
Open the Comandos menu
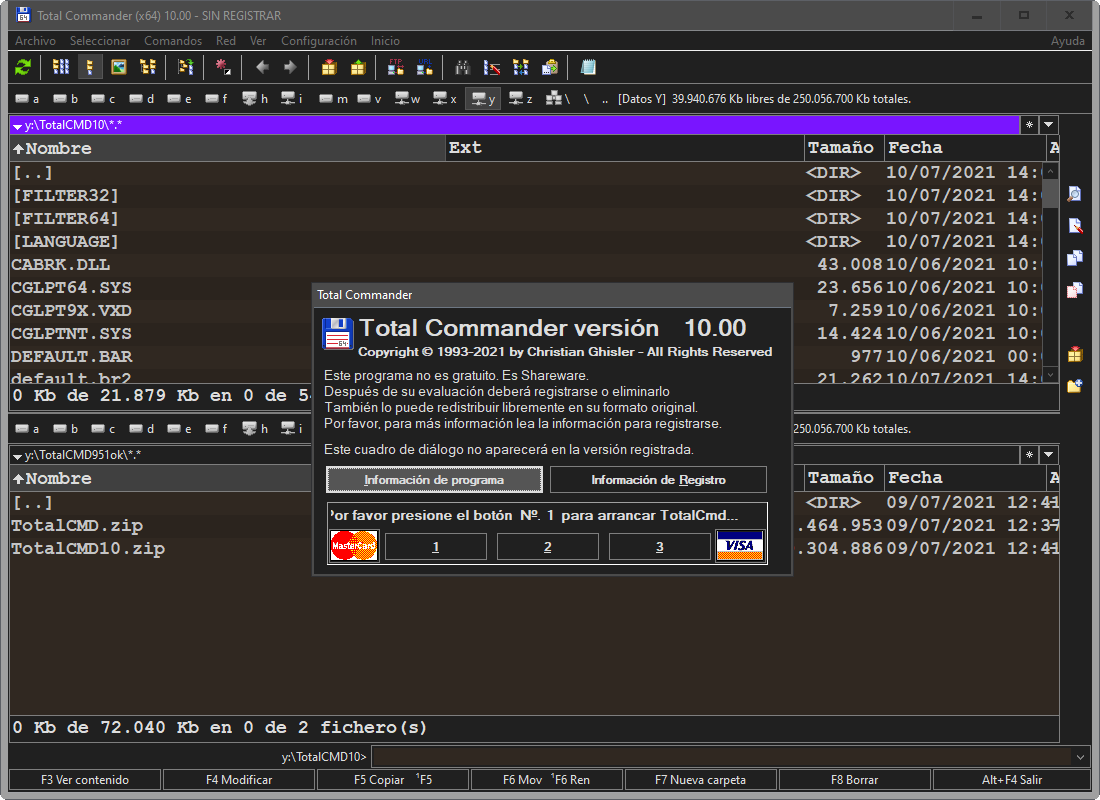pos(173,41)
